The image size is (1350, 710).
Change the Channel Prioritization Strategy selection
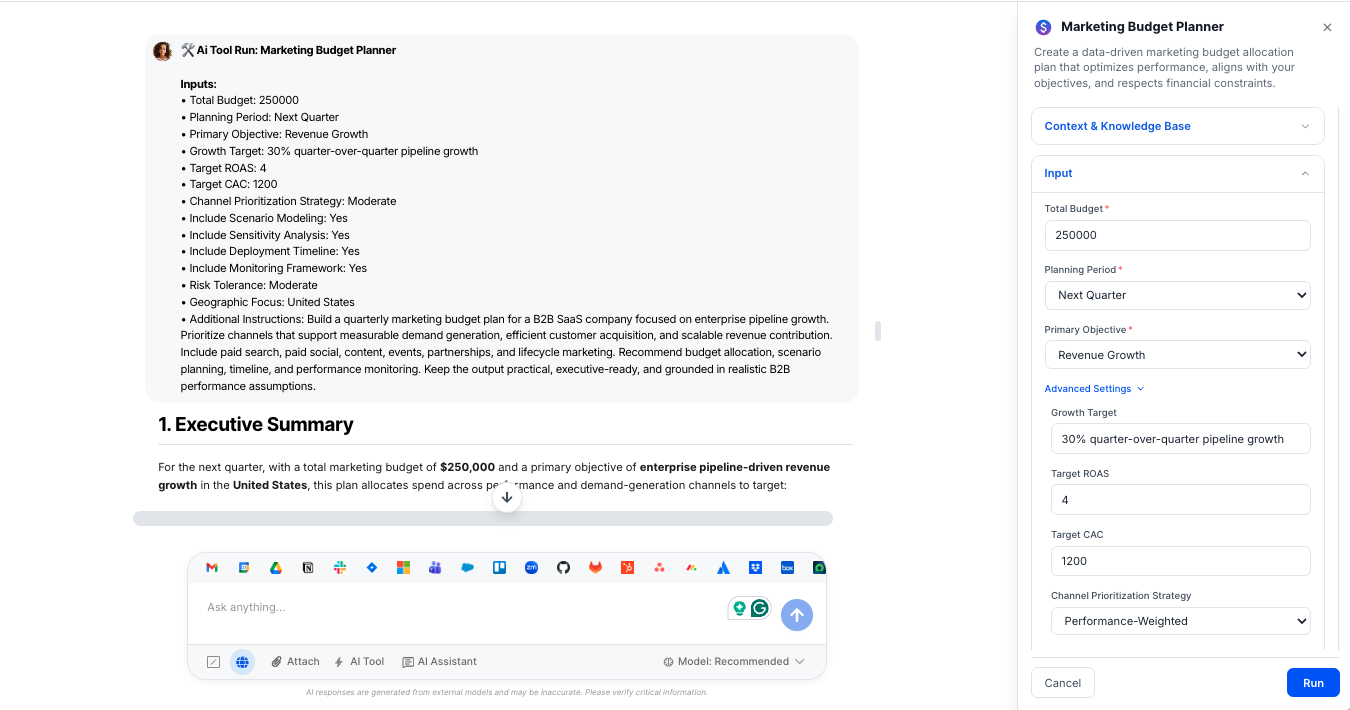click(1180, 621)
